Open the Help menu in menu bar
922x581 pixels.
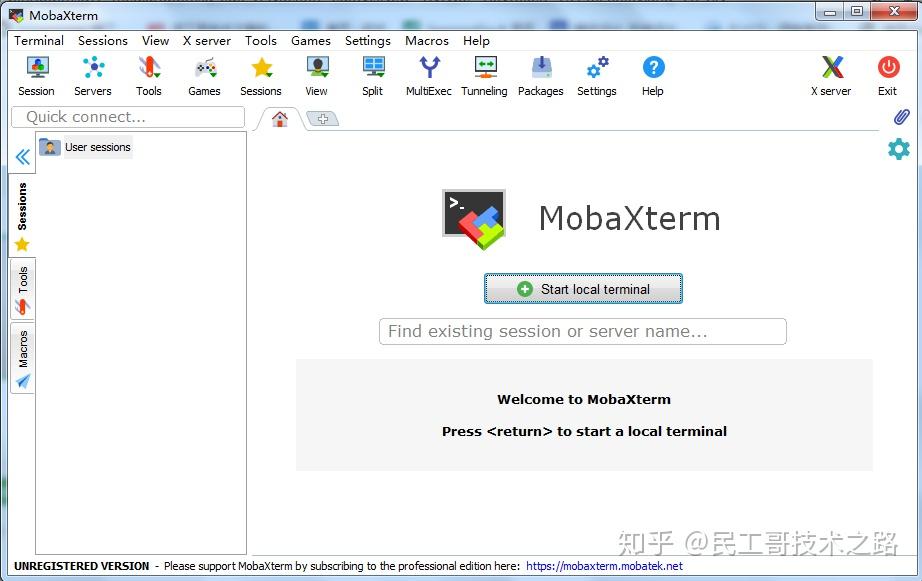(x=476, y=41)
